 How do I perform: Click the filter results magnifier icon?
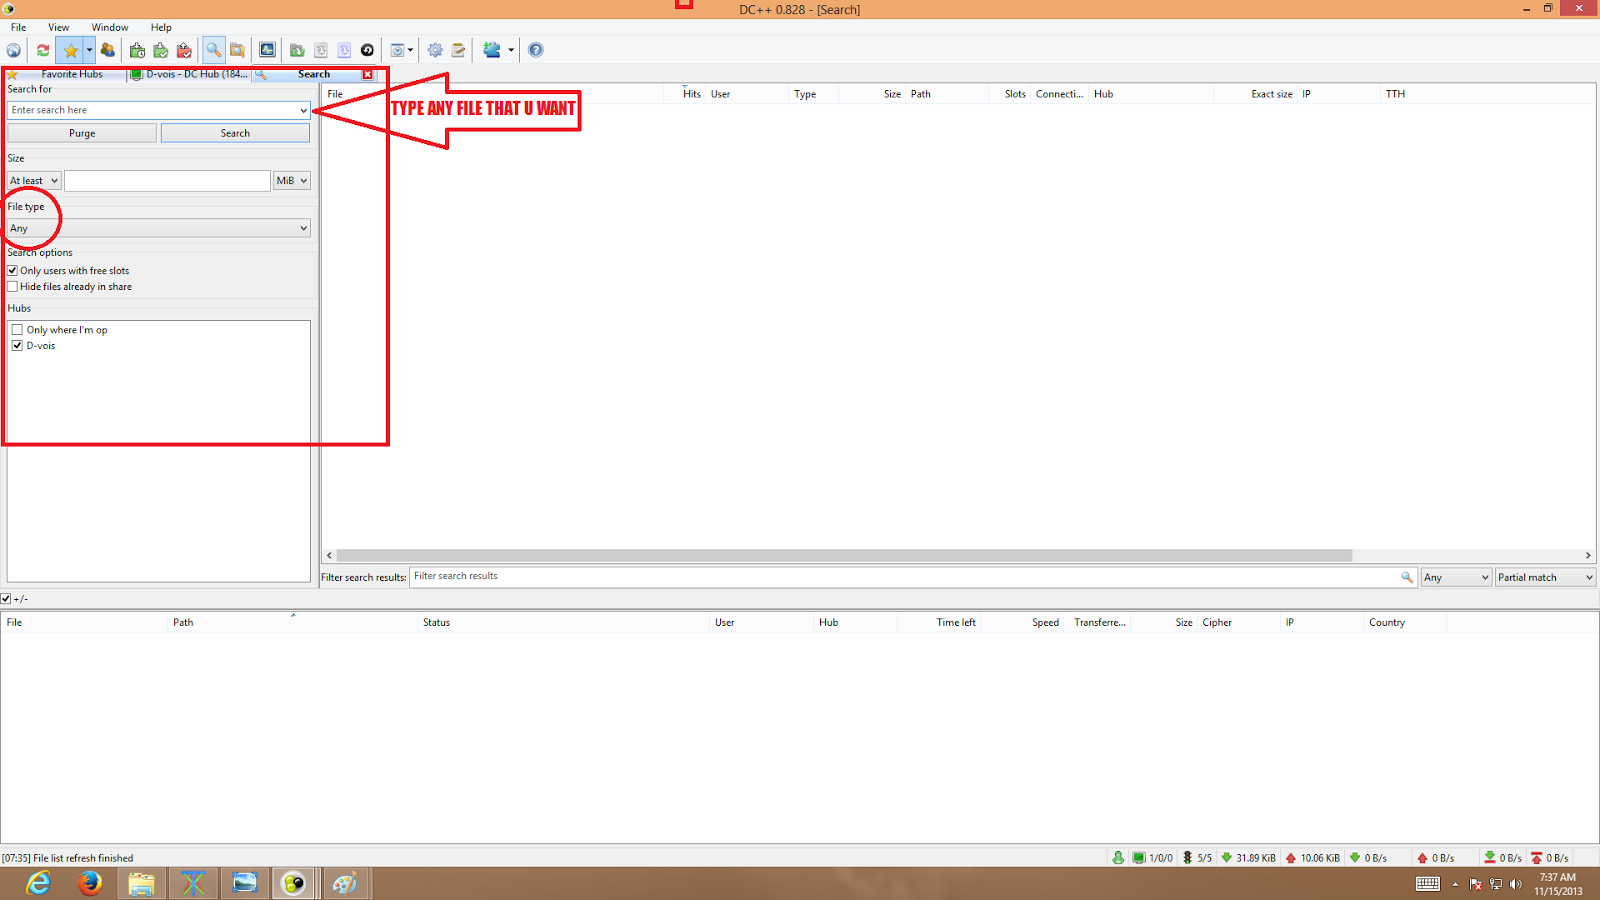[1407, 577]
